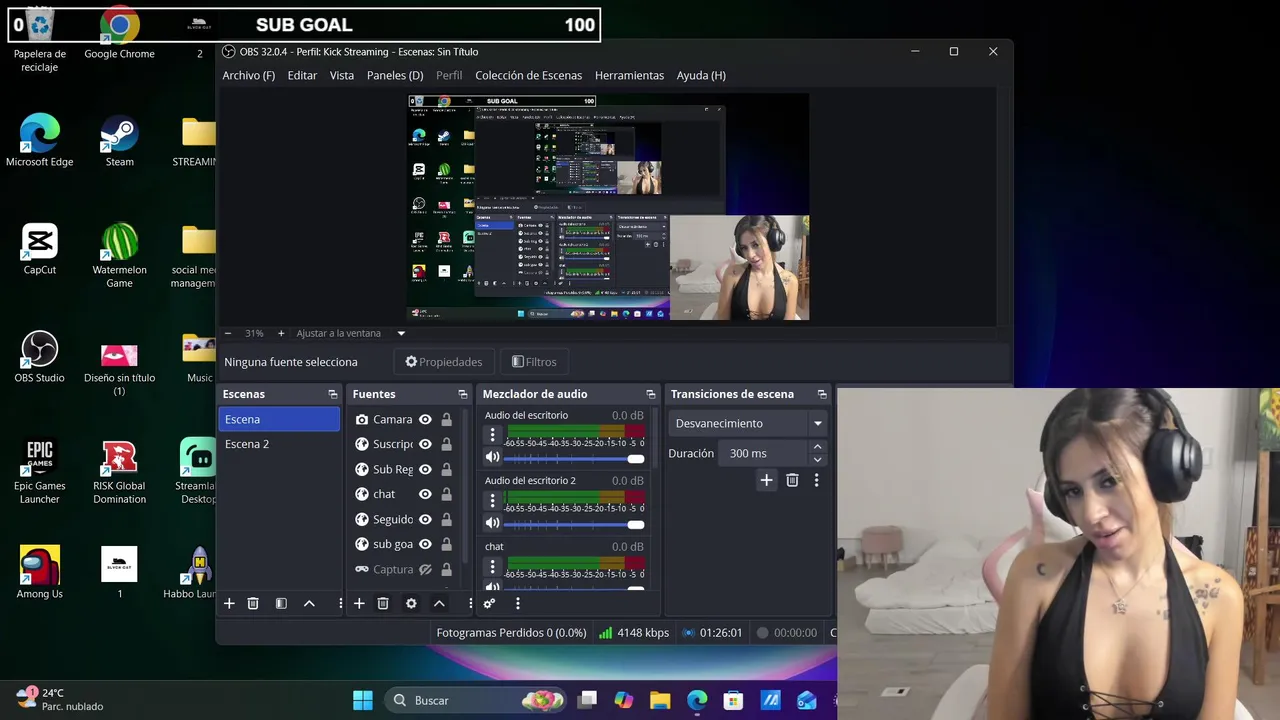The height and width of the screenshot is (720, 1280).
Task: Add a configurable transition with plus
Action: 766,480
